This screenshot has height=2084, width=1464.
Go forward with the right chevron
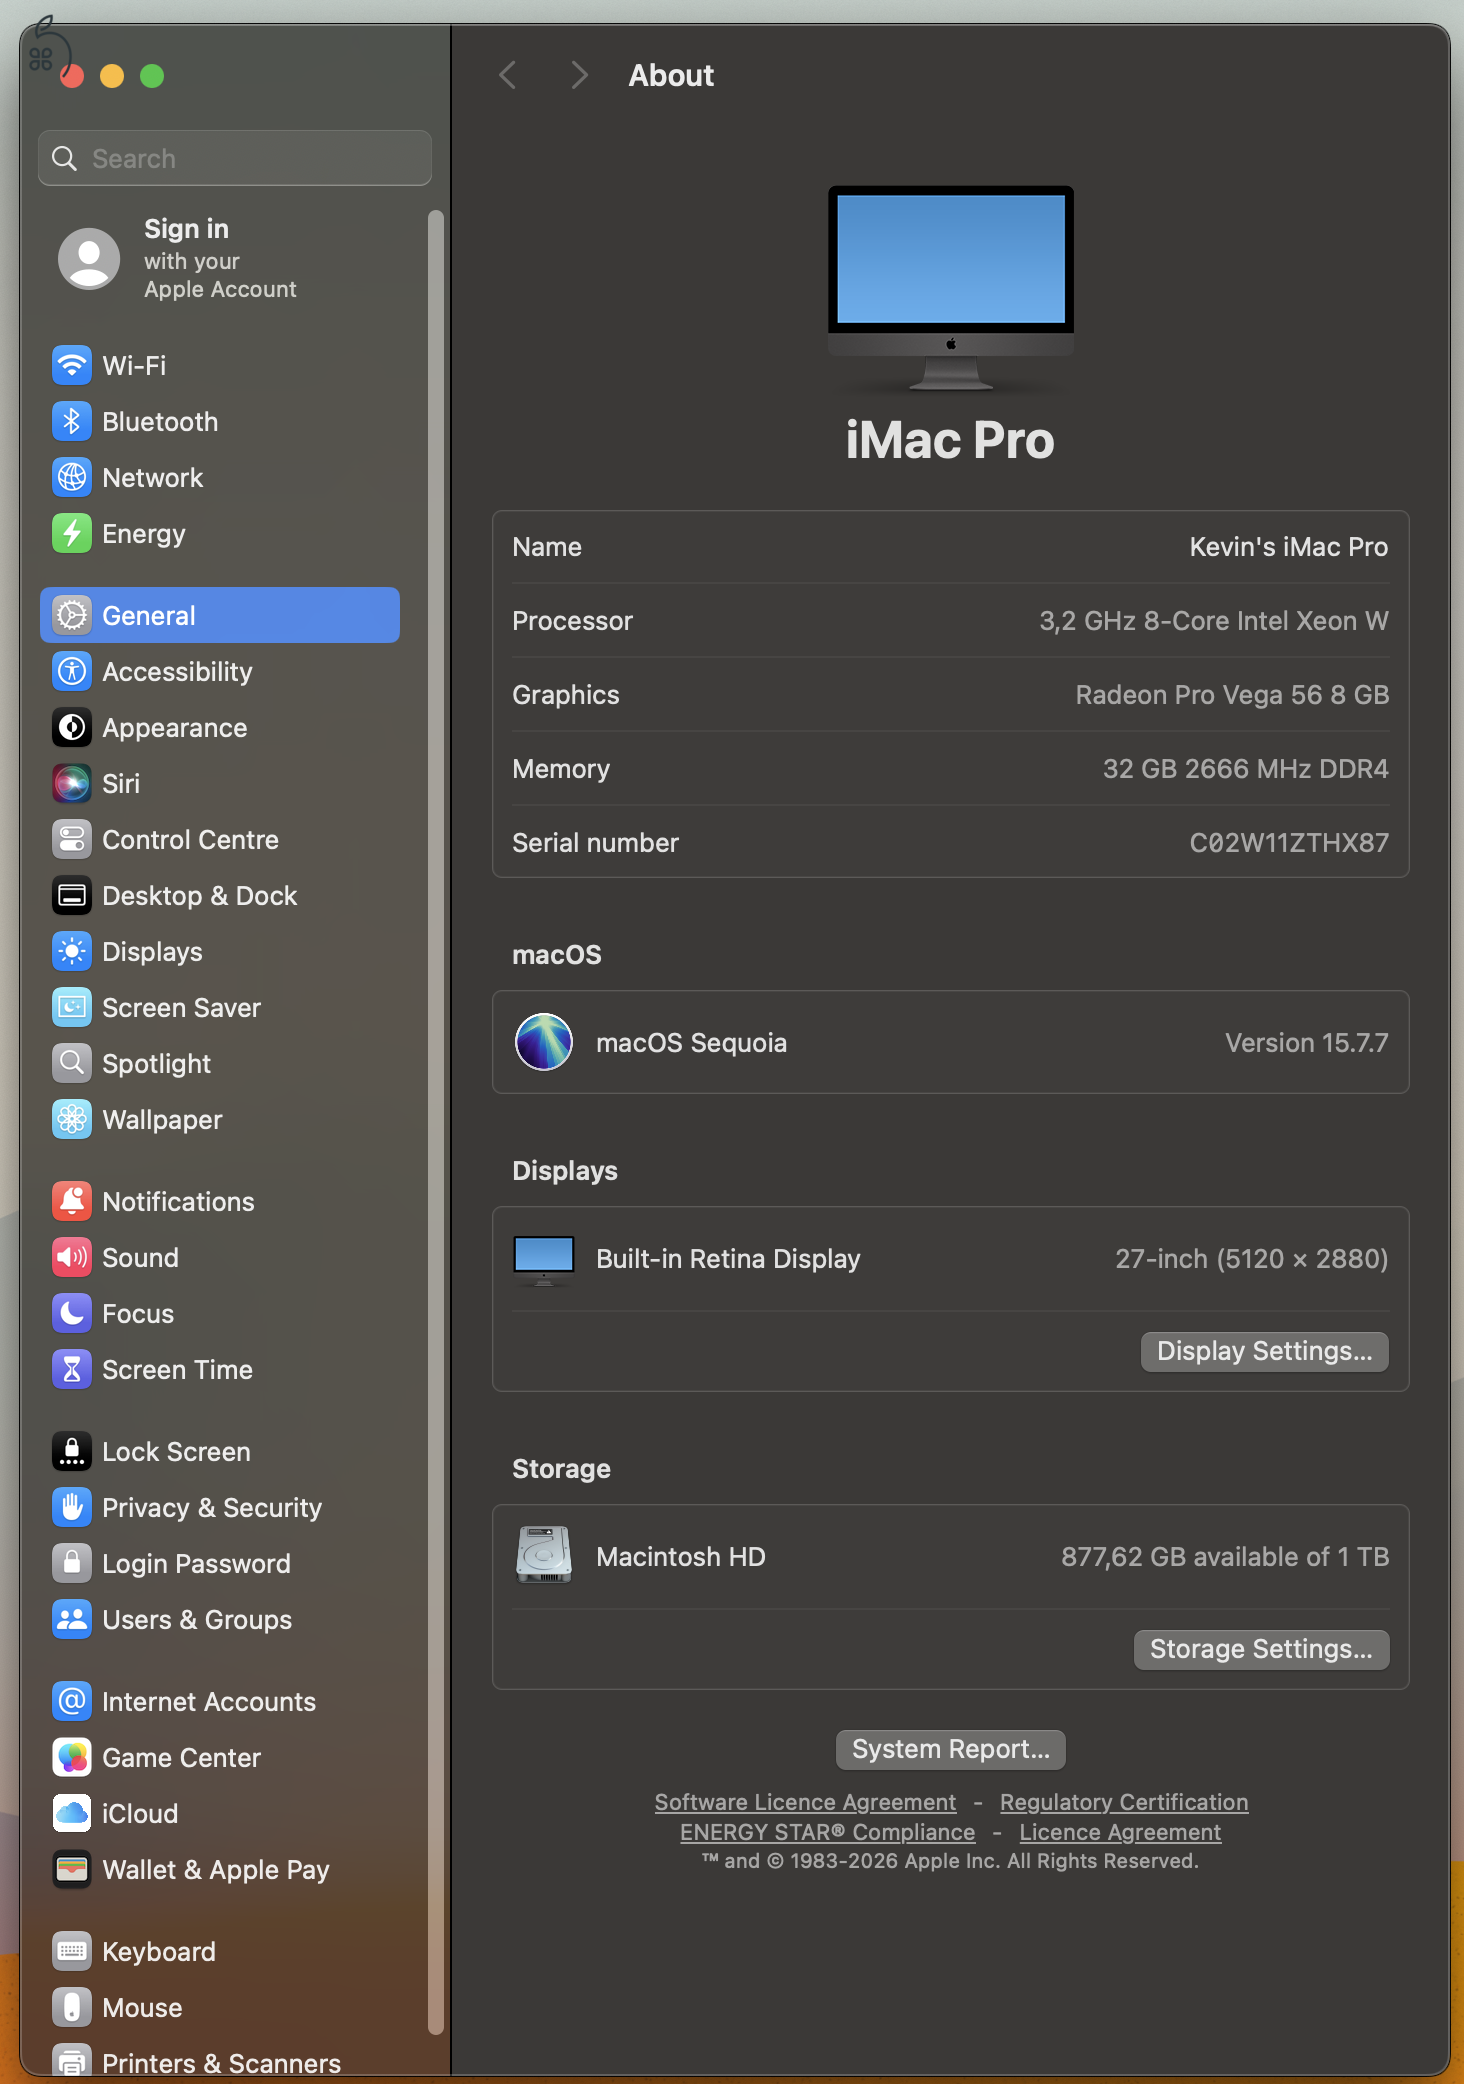(579, 75)
